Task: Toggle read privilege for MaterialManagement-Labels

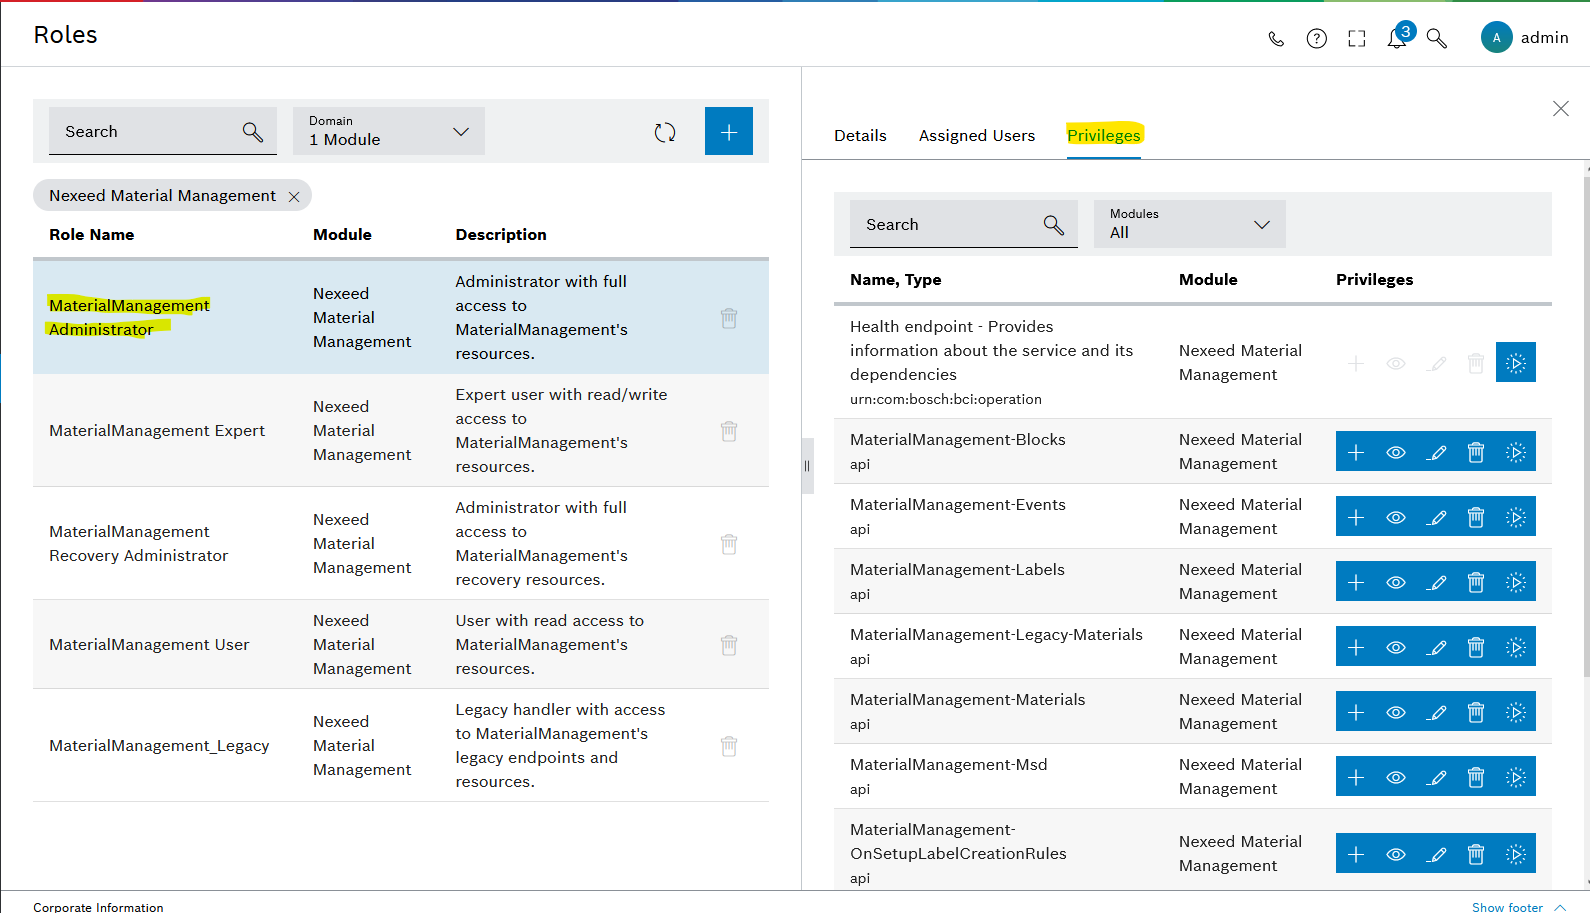Action: pos(1396,582)
